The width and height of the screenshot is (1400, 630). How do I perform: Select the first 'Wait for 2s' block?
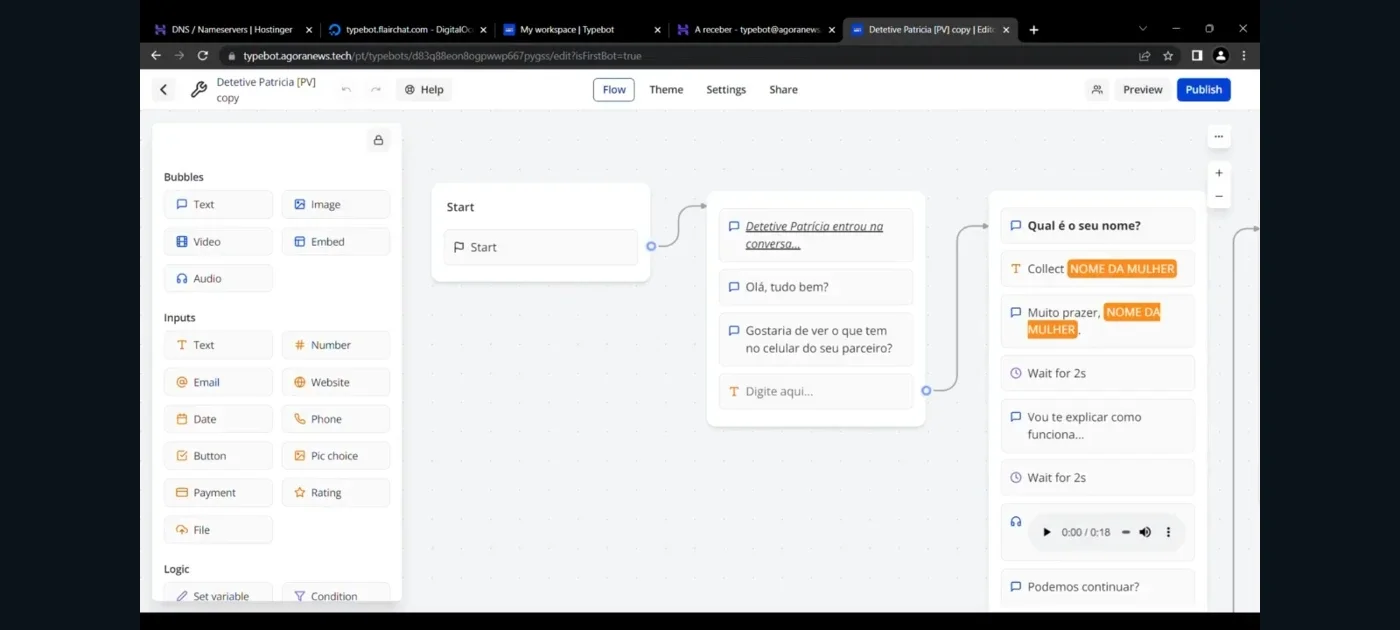tap(1098, 373)
